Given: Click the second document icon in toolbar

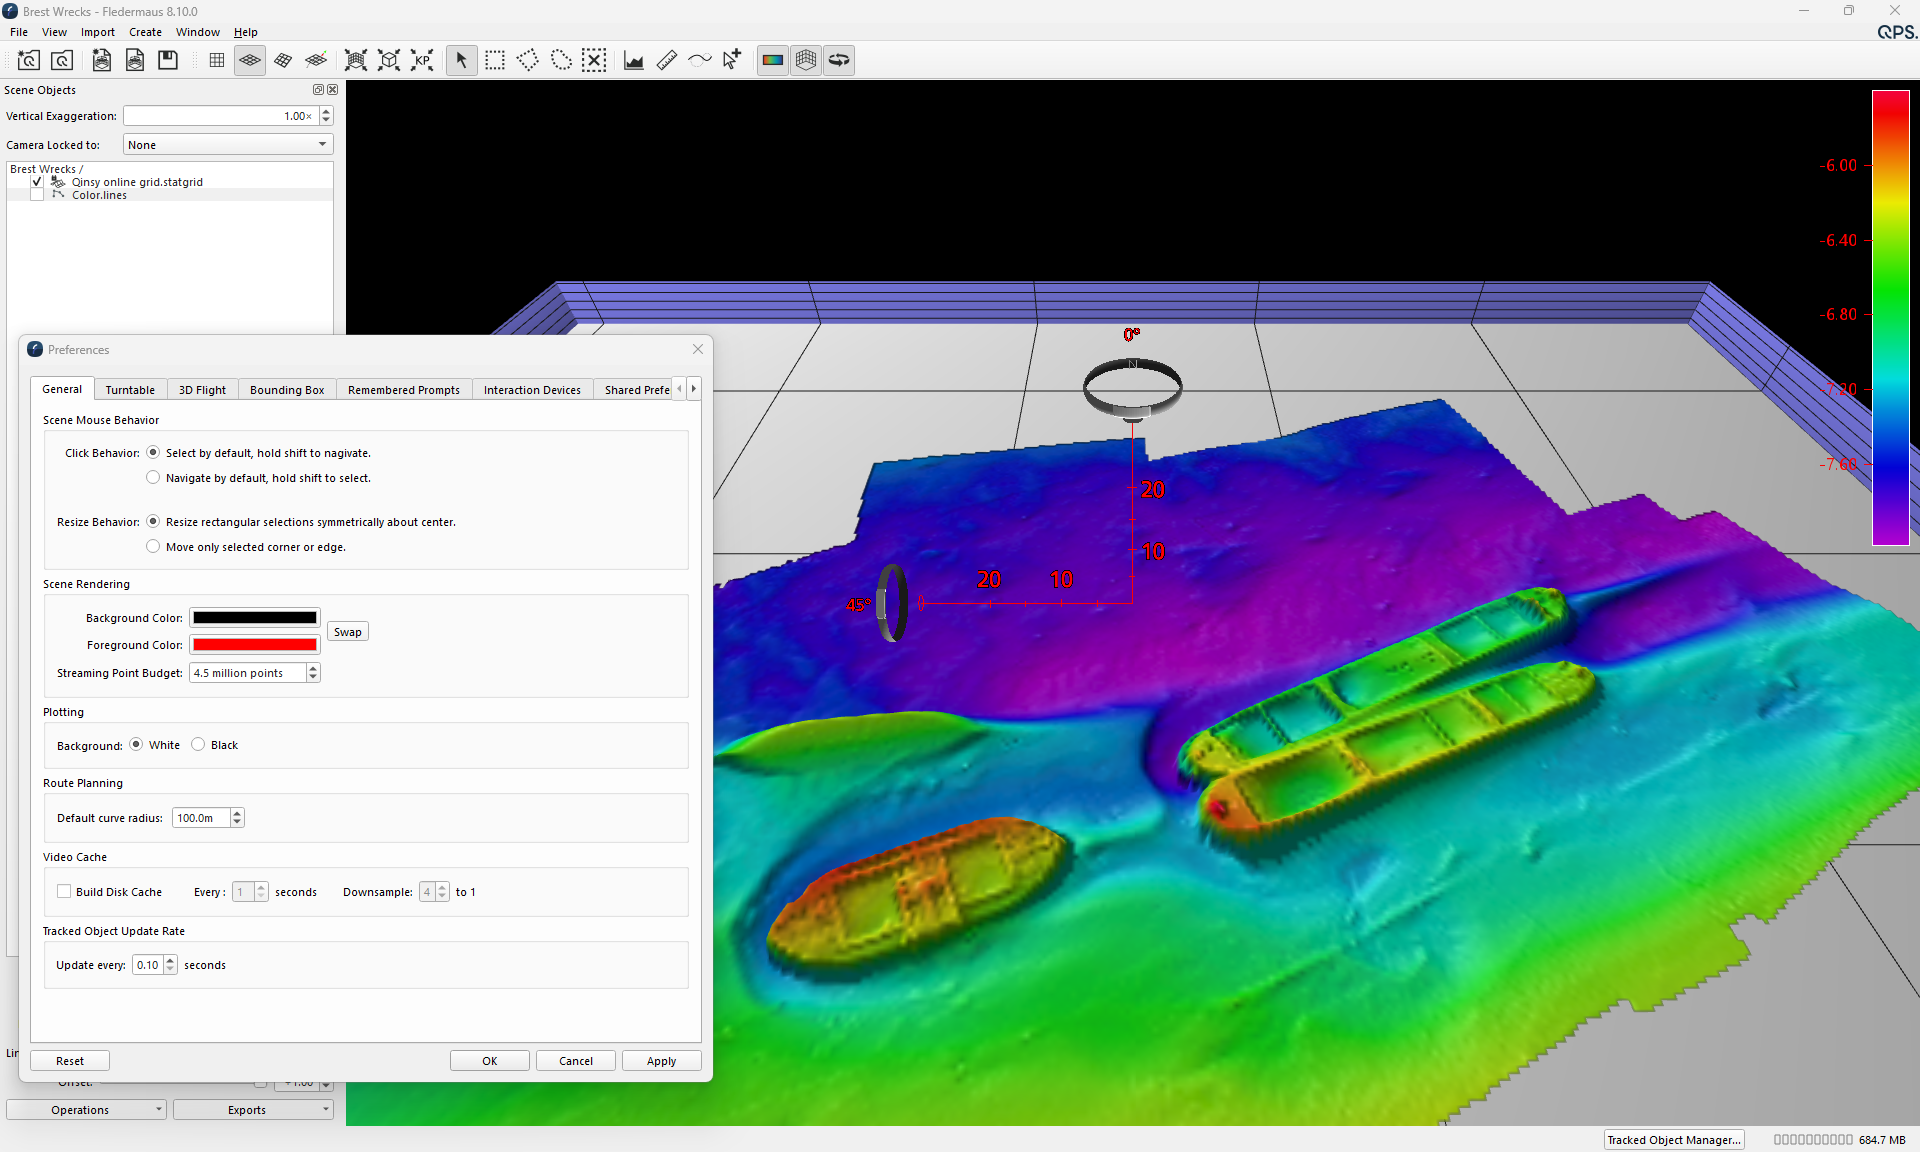Looking at the screenshot, I should pyautogui.click(x=135, y=60).
